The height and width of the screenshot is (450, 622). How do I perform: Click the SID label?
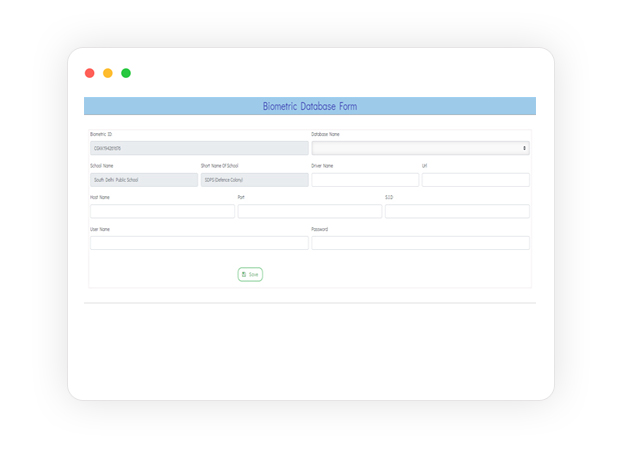point(389,197)
